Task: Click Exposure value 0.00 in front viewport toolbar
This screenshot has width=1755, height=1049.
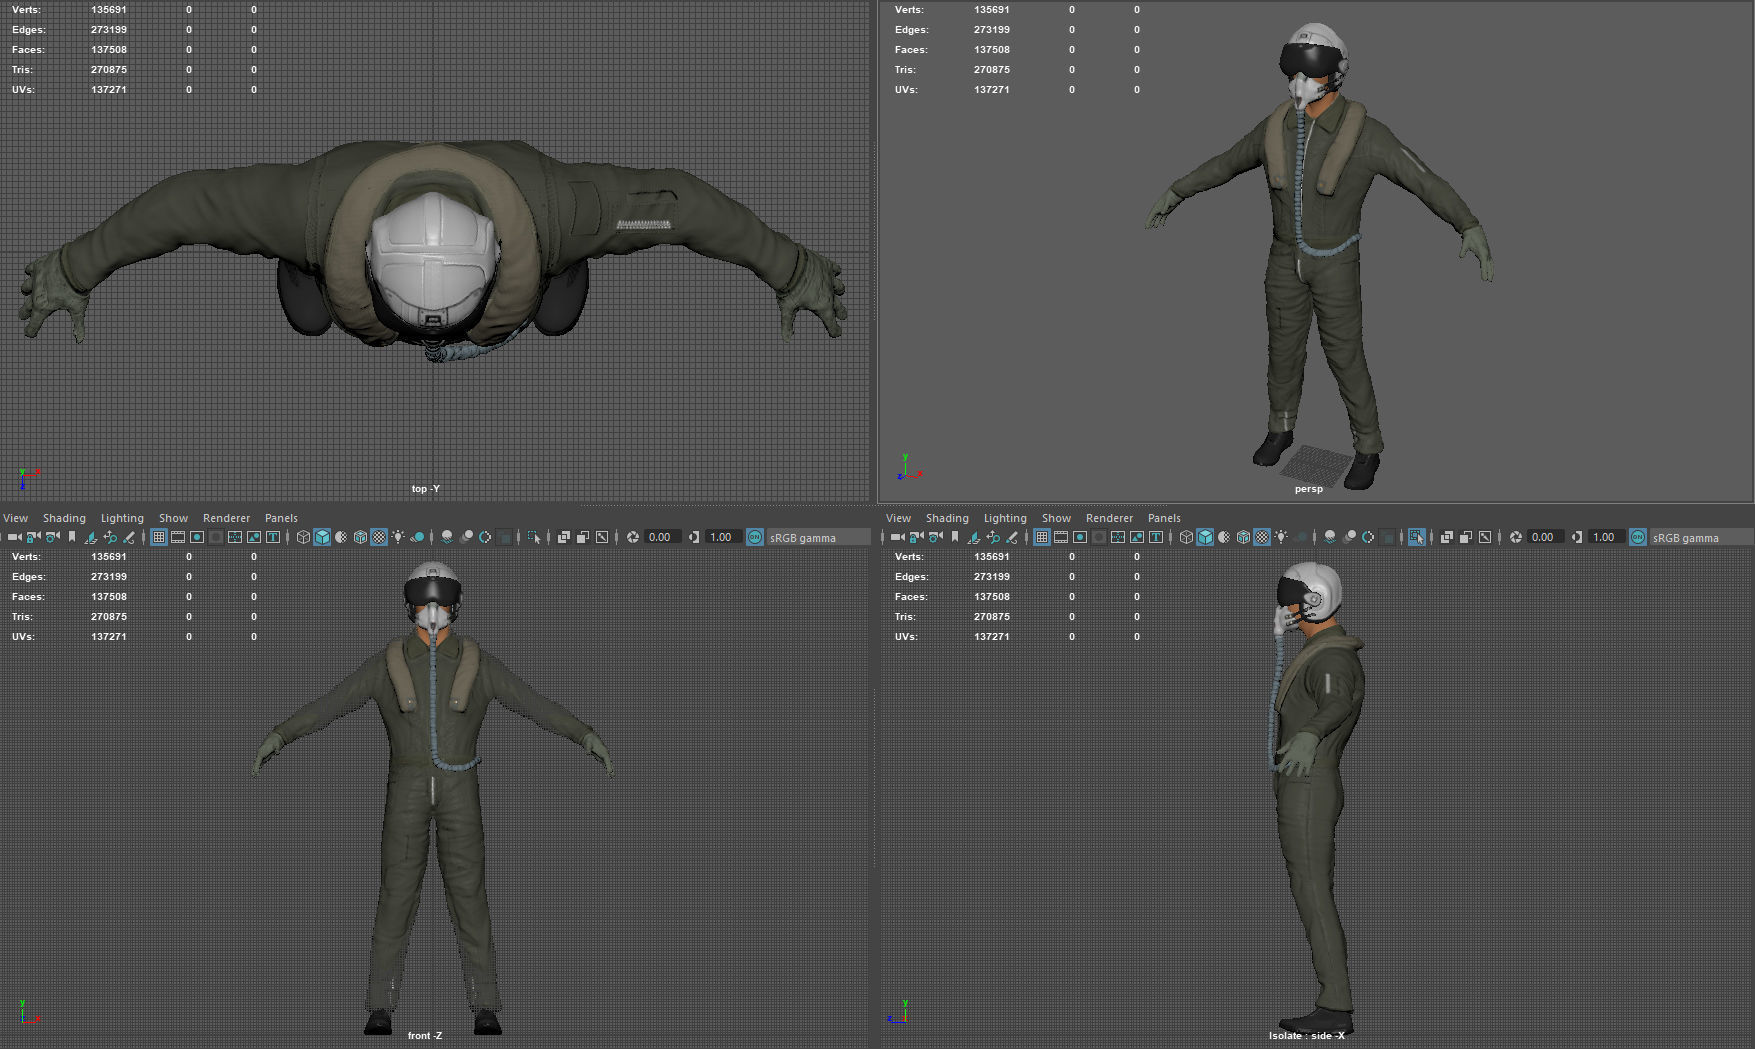Action: coord(662,537)
